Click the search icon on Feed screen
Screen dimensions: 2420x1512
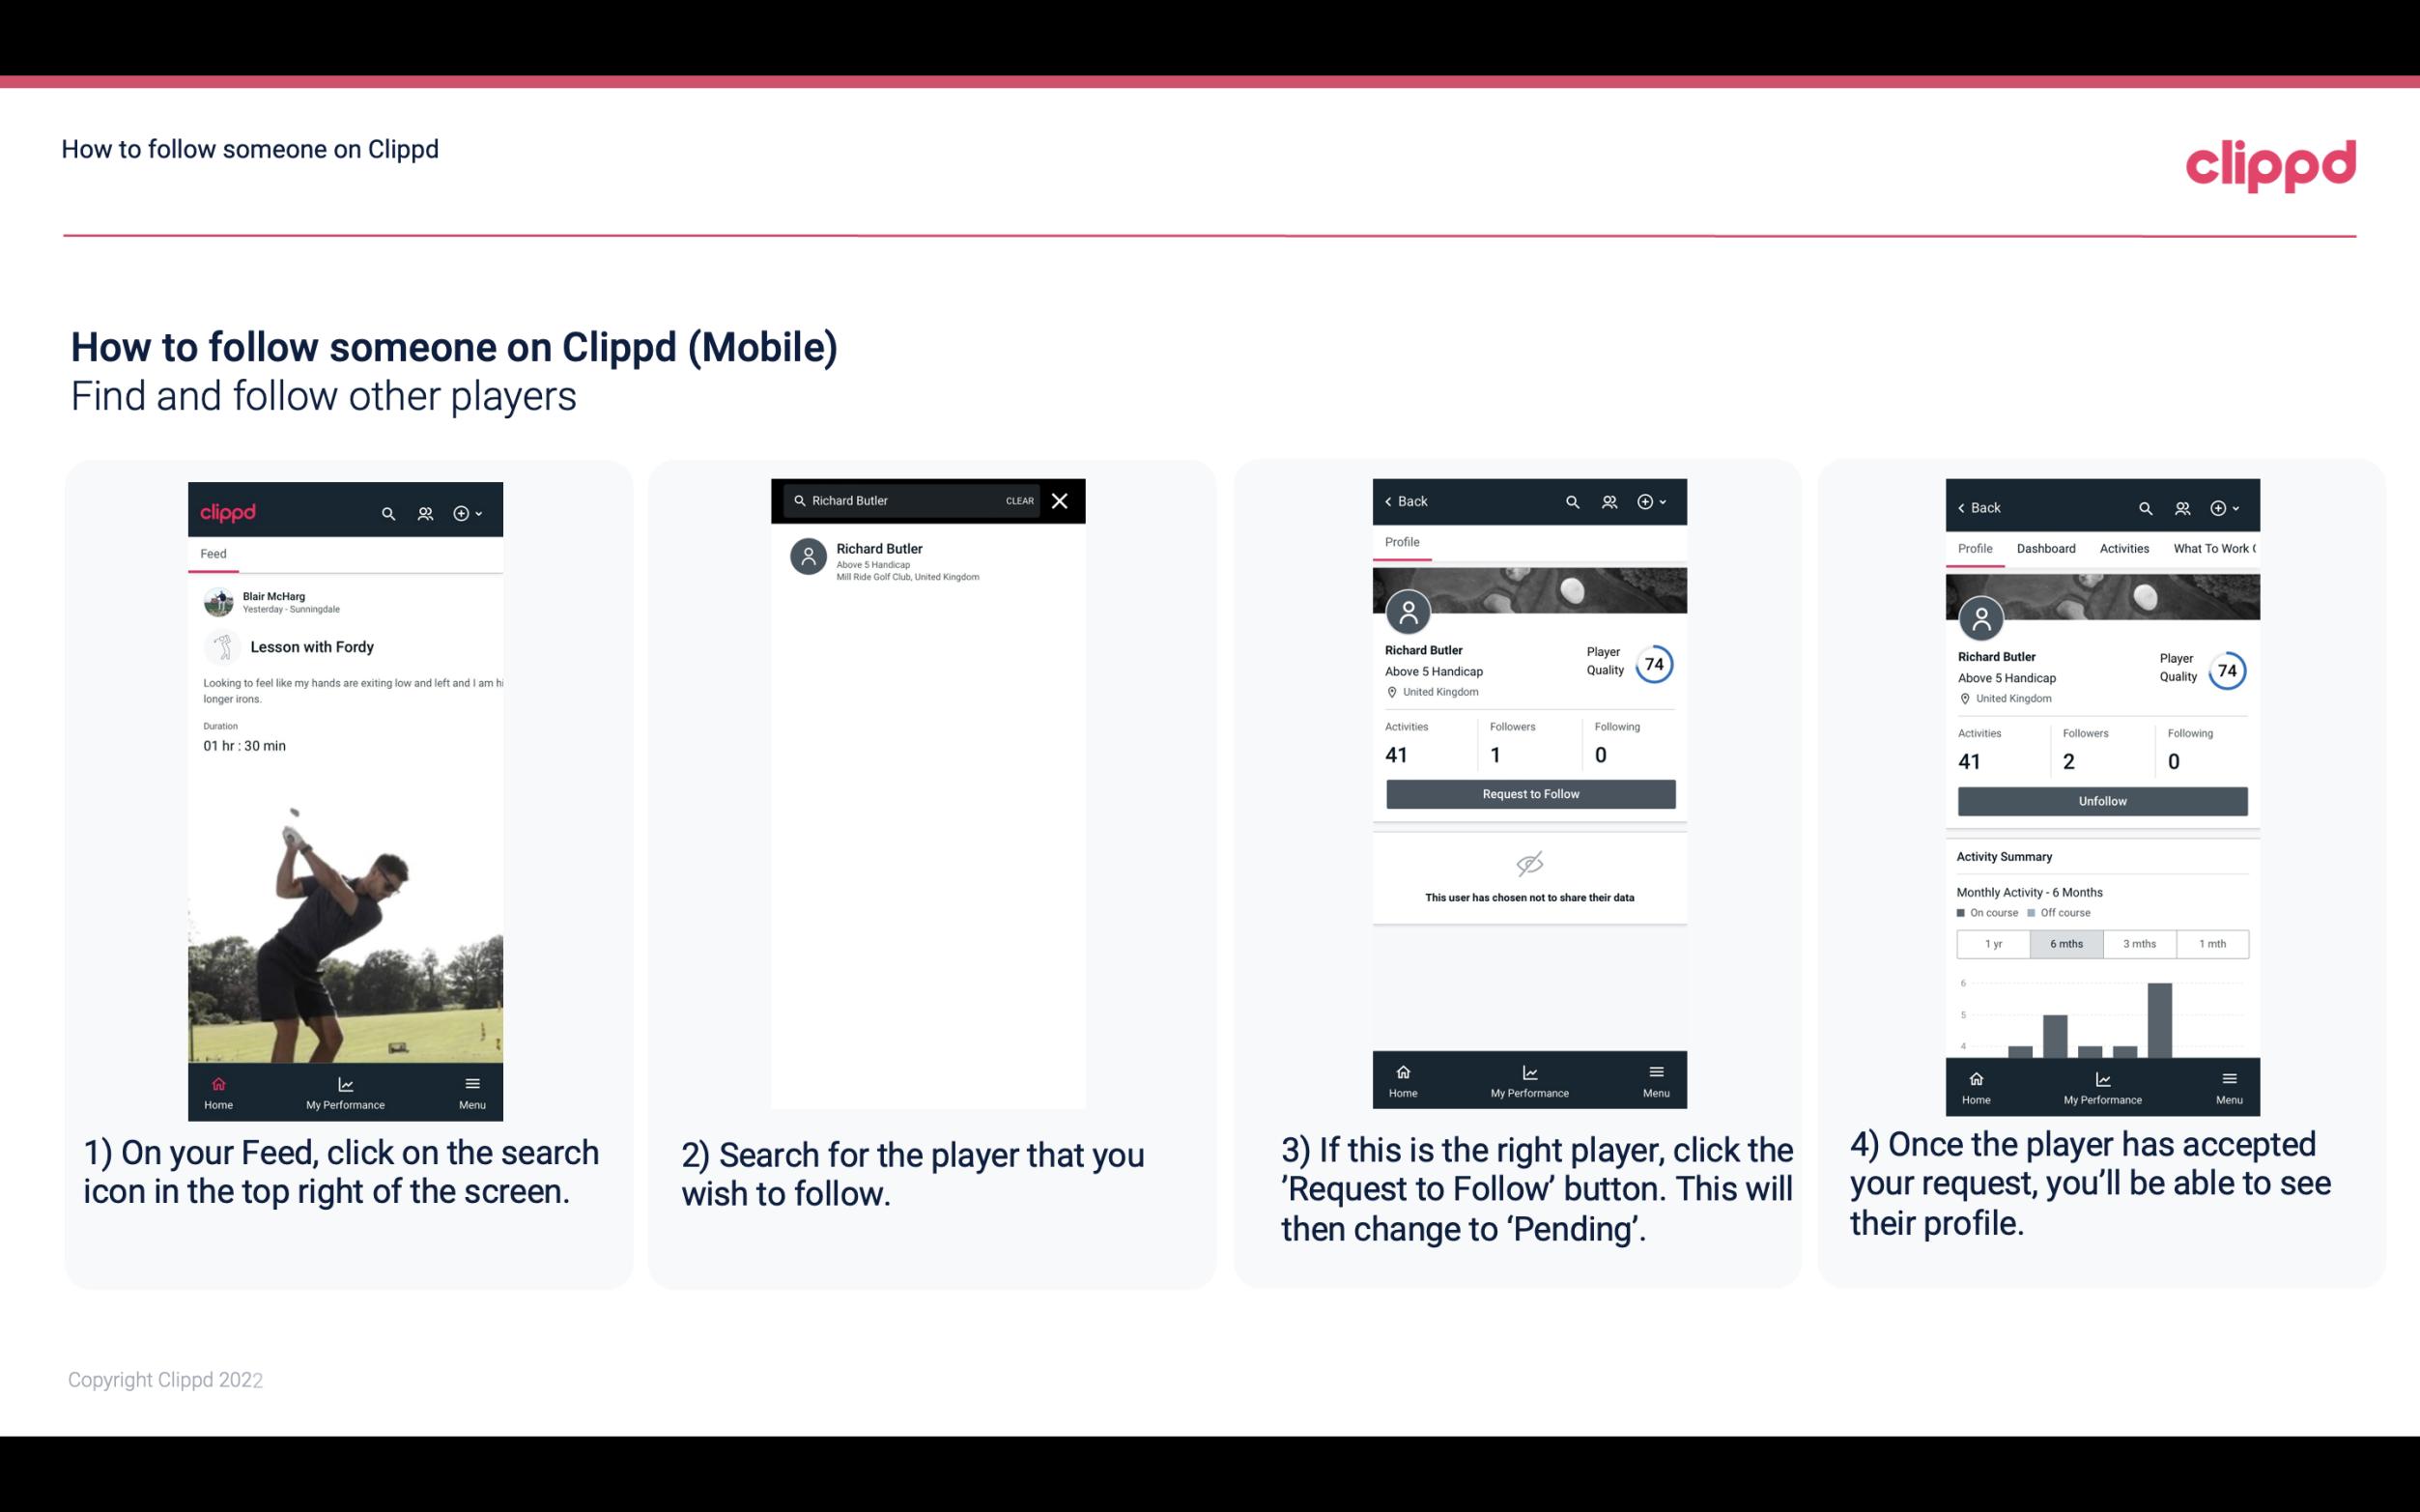pos(384,512)
